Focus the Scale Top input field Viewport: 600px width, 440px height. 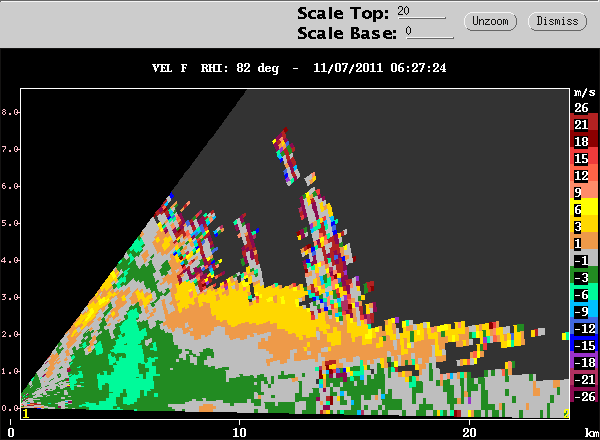(421, 11)
